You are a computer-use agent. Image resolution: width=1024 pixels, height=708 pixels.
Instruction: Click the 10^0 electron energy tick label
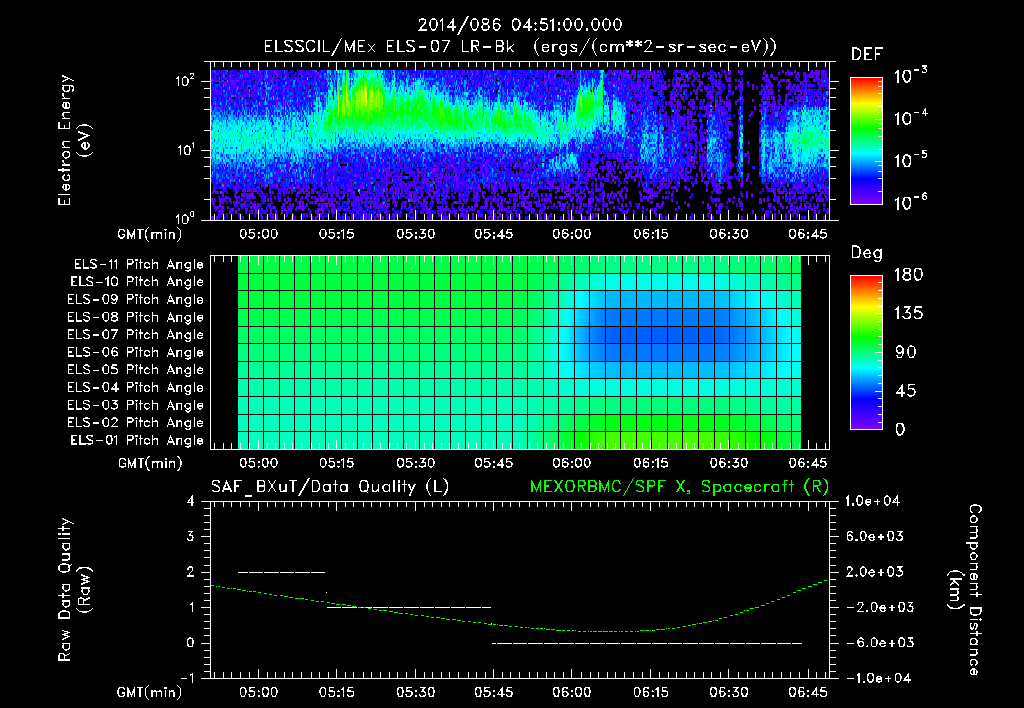[185, 217]
